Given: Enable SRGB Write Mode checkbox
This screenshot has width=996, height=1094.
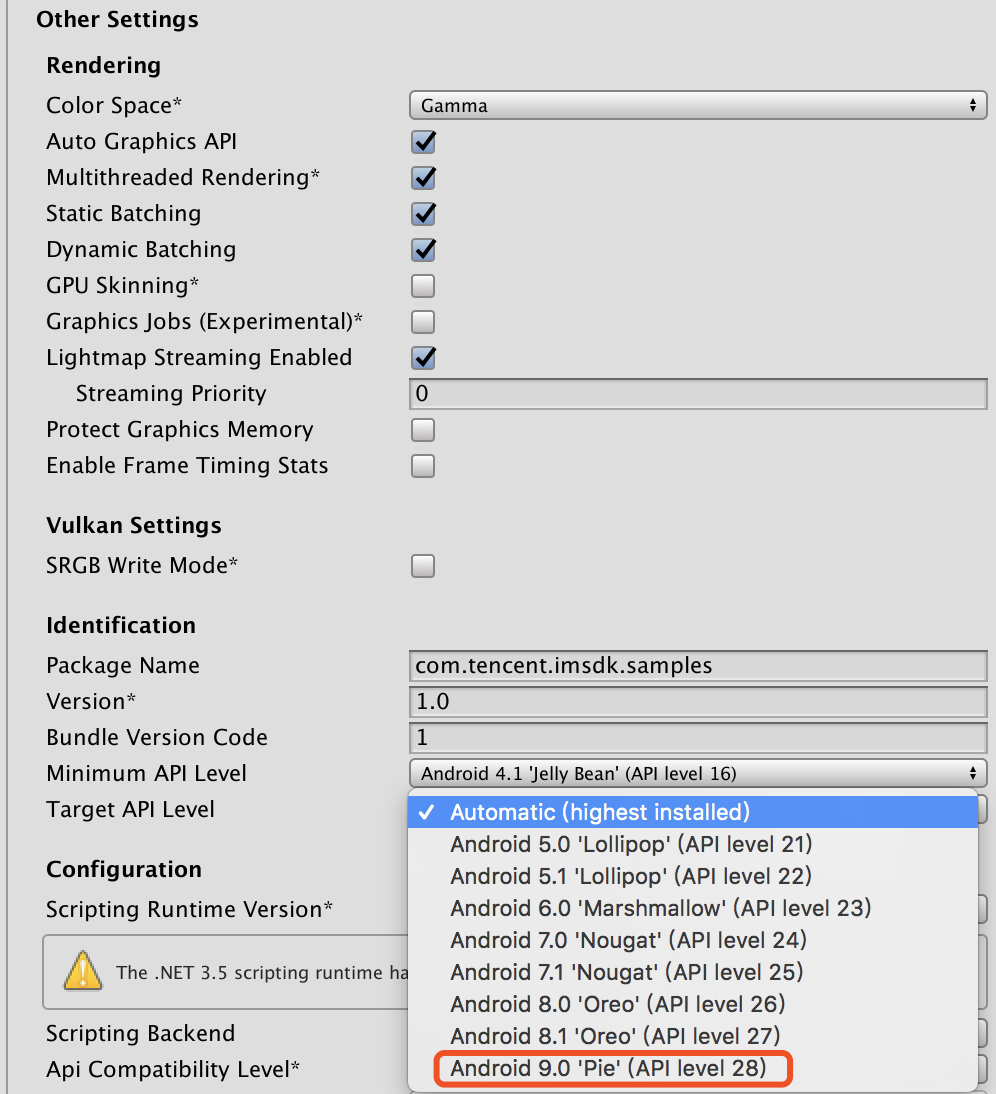Looking at the screenshot, I should tap(423, 566).
